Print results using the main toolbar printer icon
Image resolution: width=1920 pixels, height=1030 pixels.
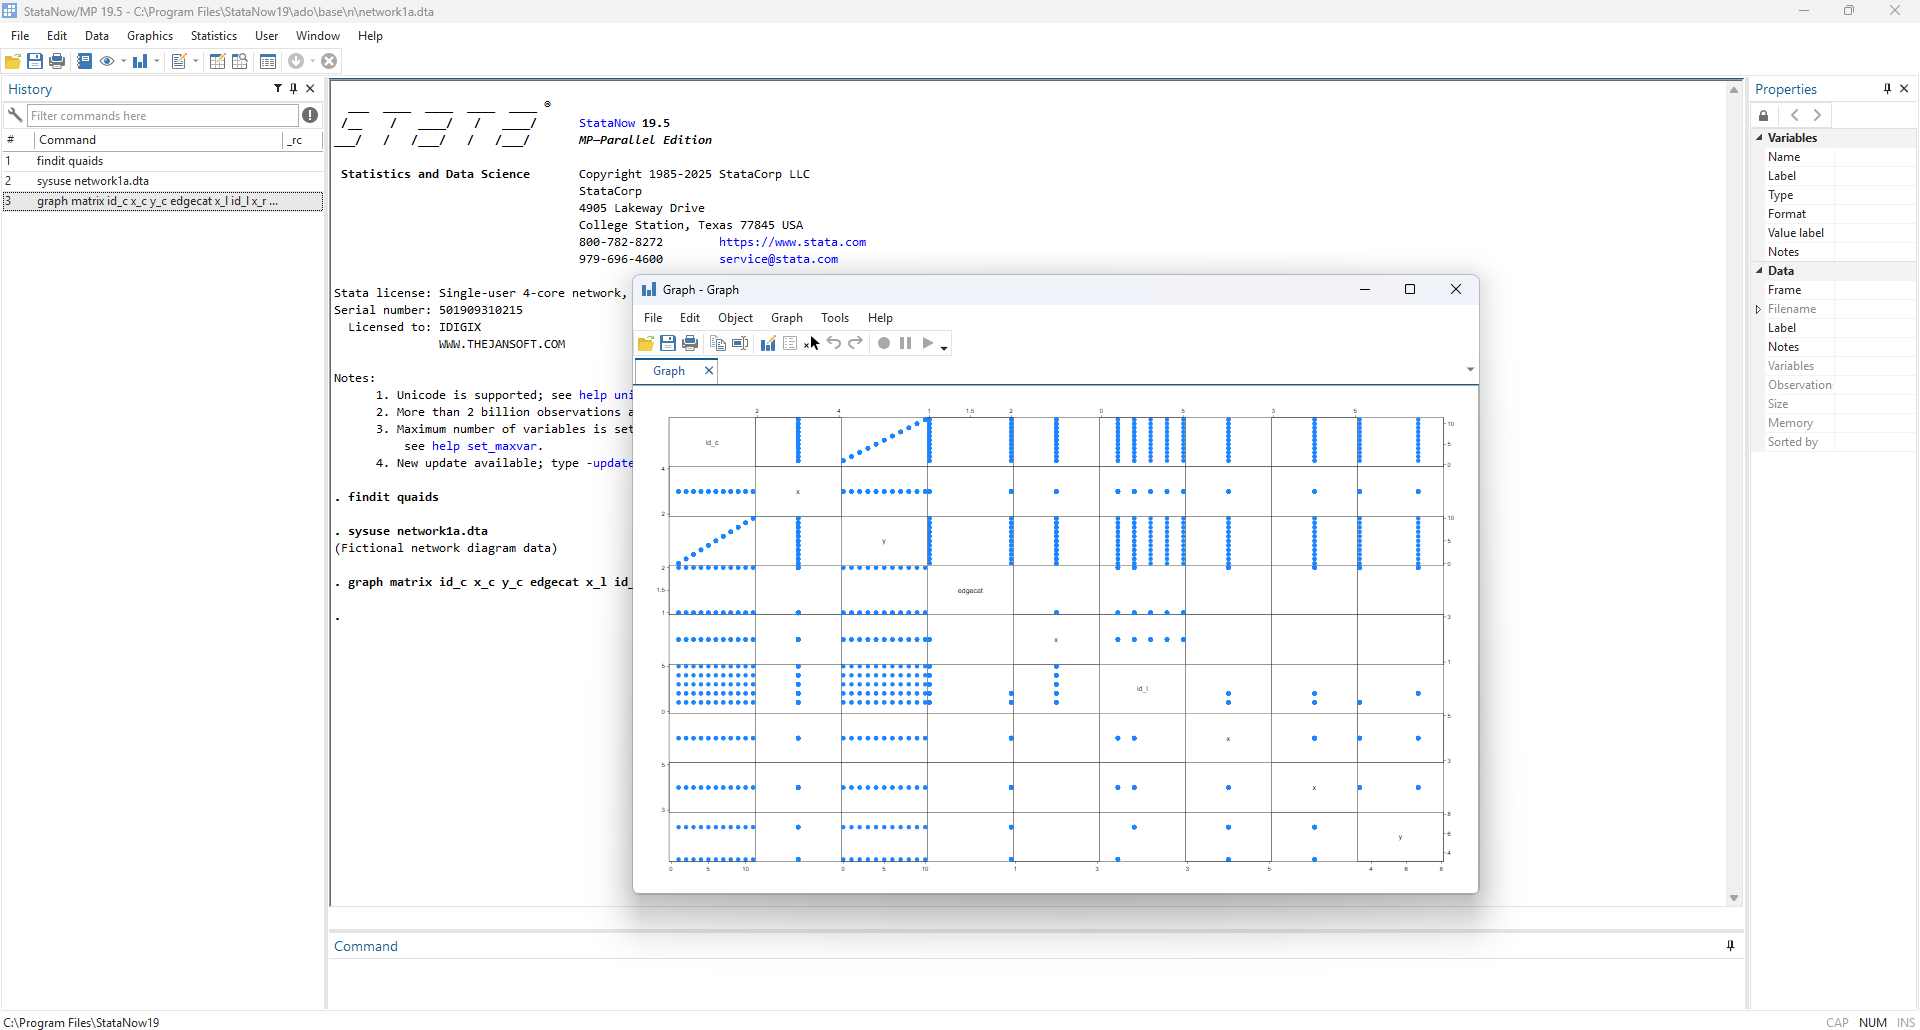point(57,62)
